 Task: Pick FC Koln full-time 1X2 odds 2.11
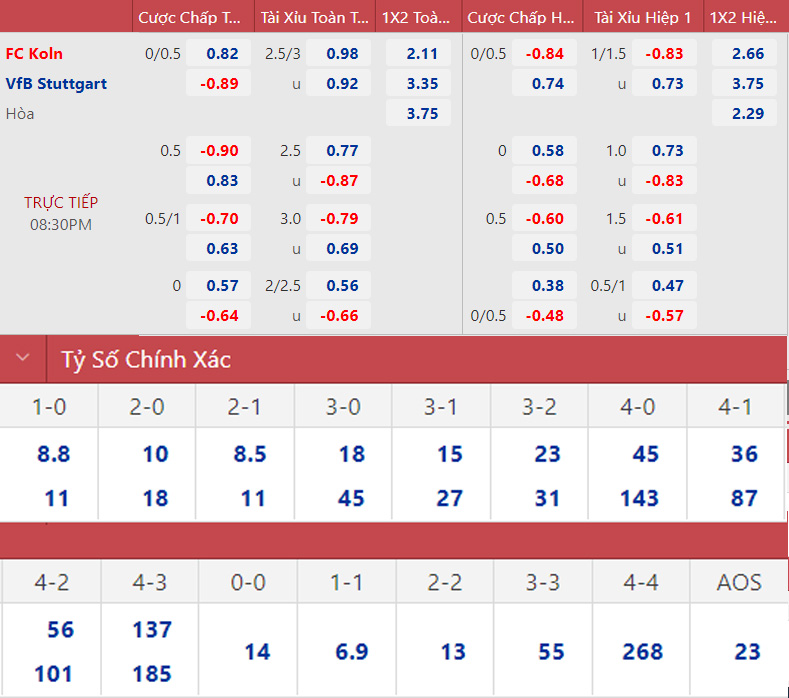pos(423,54)
